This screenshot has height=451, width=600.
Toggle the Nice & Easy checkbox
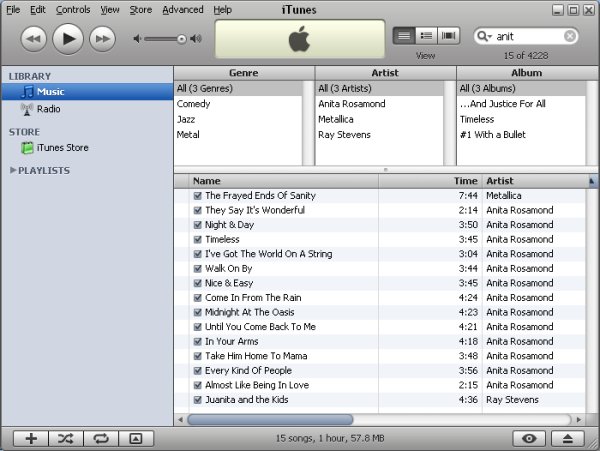tap(197, 283)
